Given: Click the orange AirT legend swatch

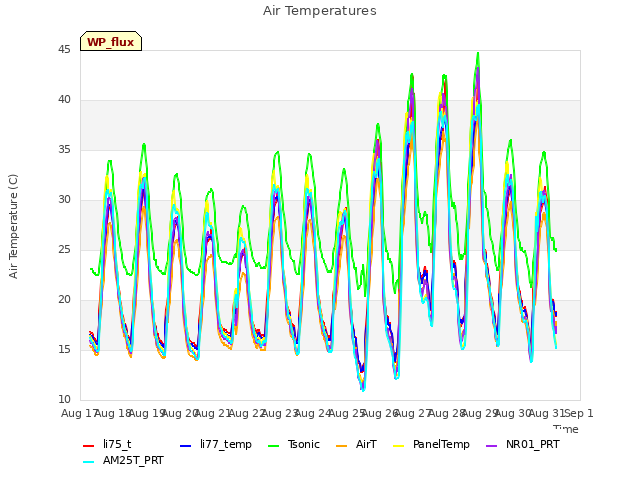Looking at the screenshot, I should pyautogui.click(x=341, y=445).
